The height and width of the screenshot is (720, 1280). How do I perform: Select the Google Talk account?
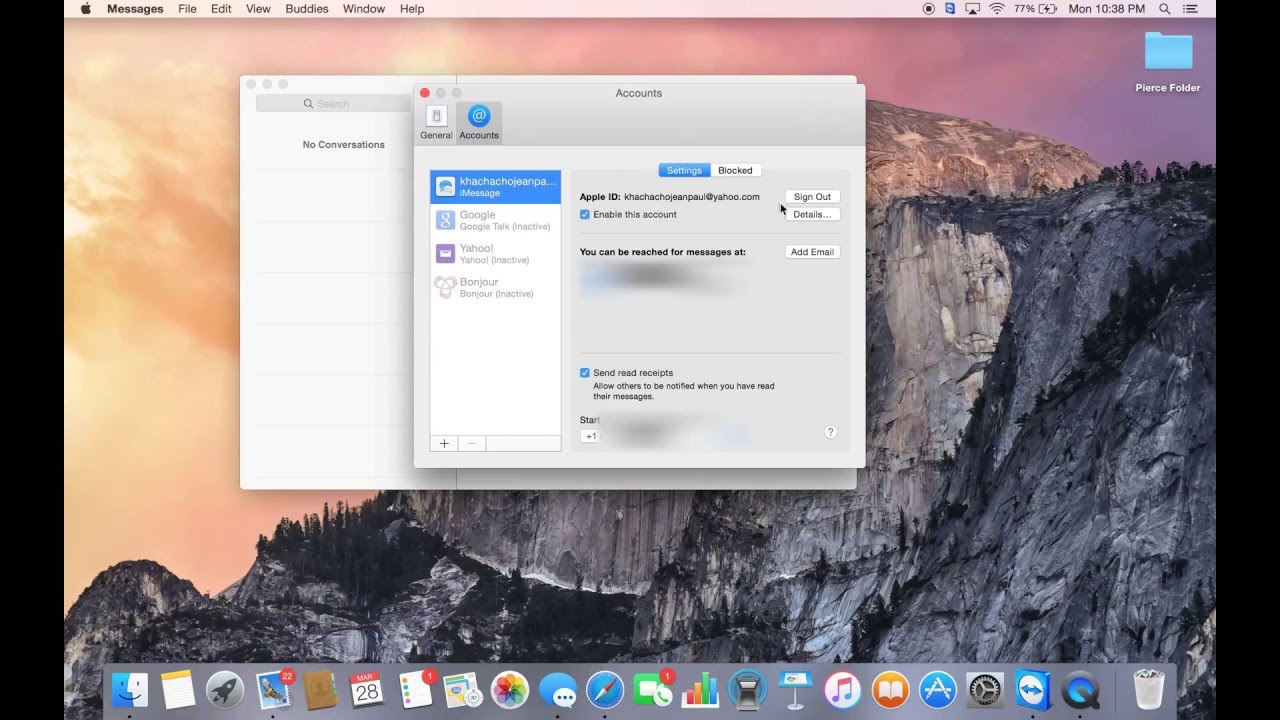pyautogui.click(x=495, y=220)
